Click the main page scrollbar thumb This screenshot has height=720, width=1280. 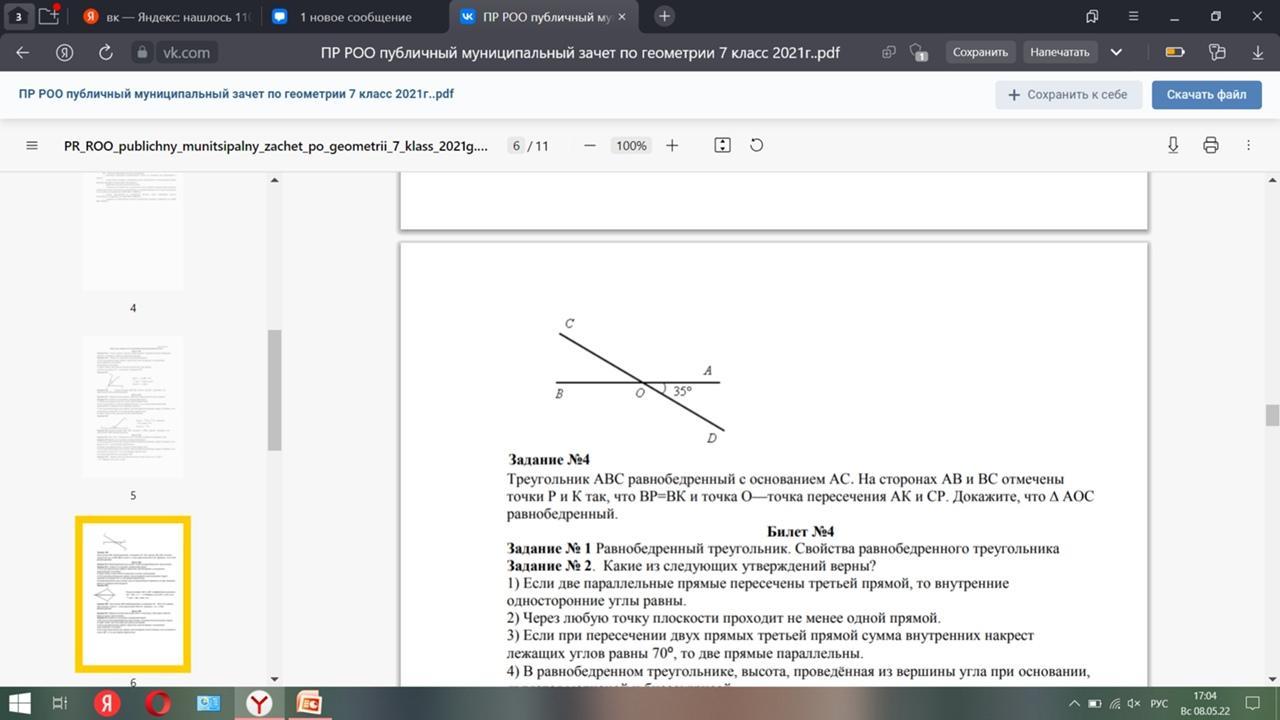click(x=1272, y=415)
